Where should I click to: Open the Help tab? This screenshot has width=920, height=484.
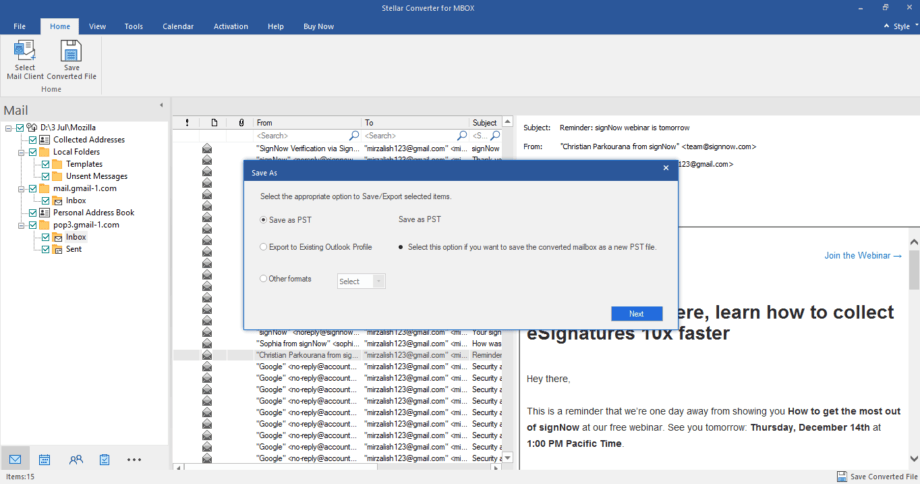click(x=275, y=26)
